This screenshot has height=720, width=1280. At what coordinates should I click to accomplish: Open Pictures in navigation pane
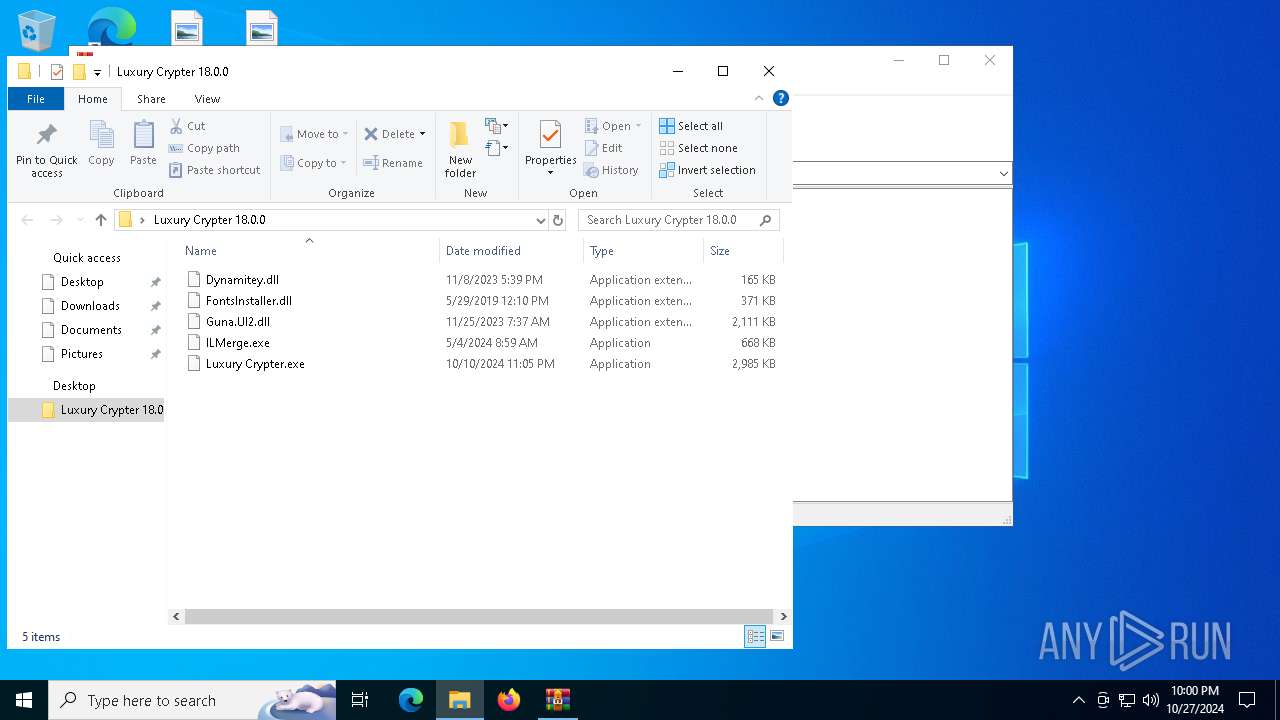tap(82, 354)
